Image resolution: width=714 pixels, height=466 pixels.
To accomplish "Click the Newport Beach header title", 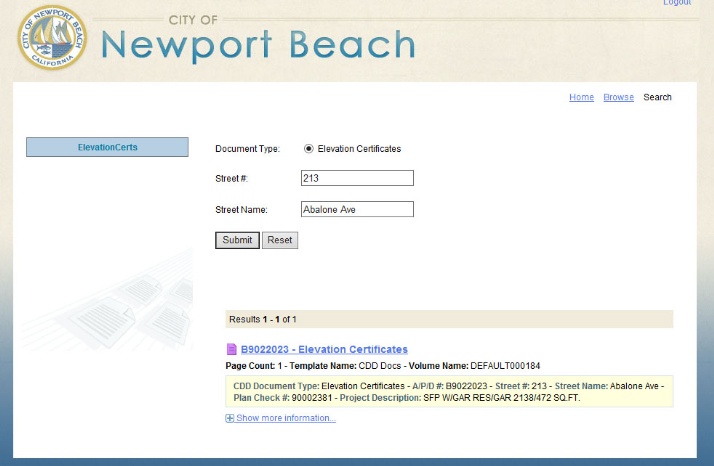I will tap(258, 45).
